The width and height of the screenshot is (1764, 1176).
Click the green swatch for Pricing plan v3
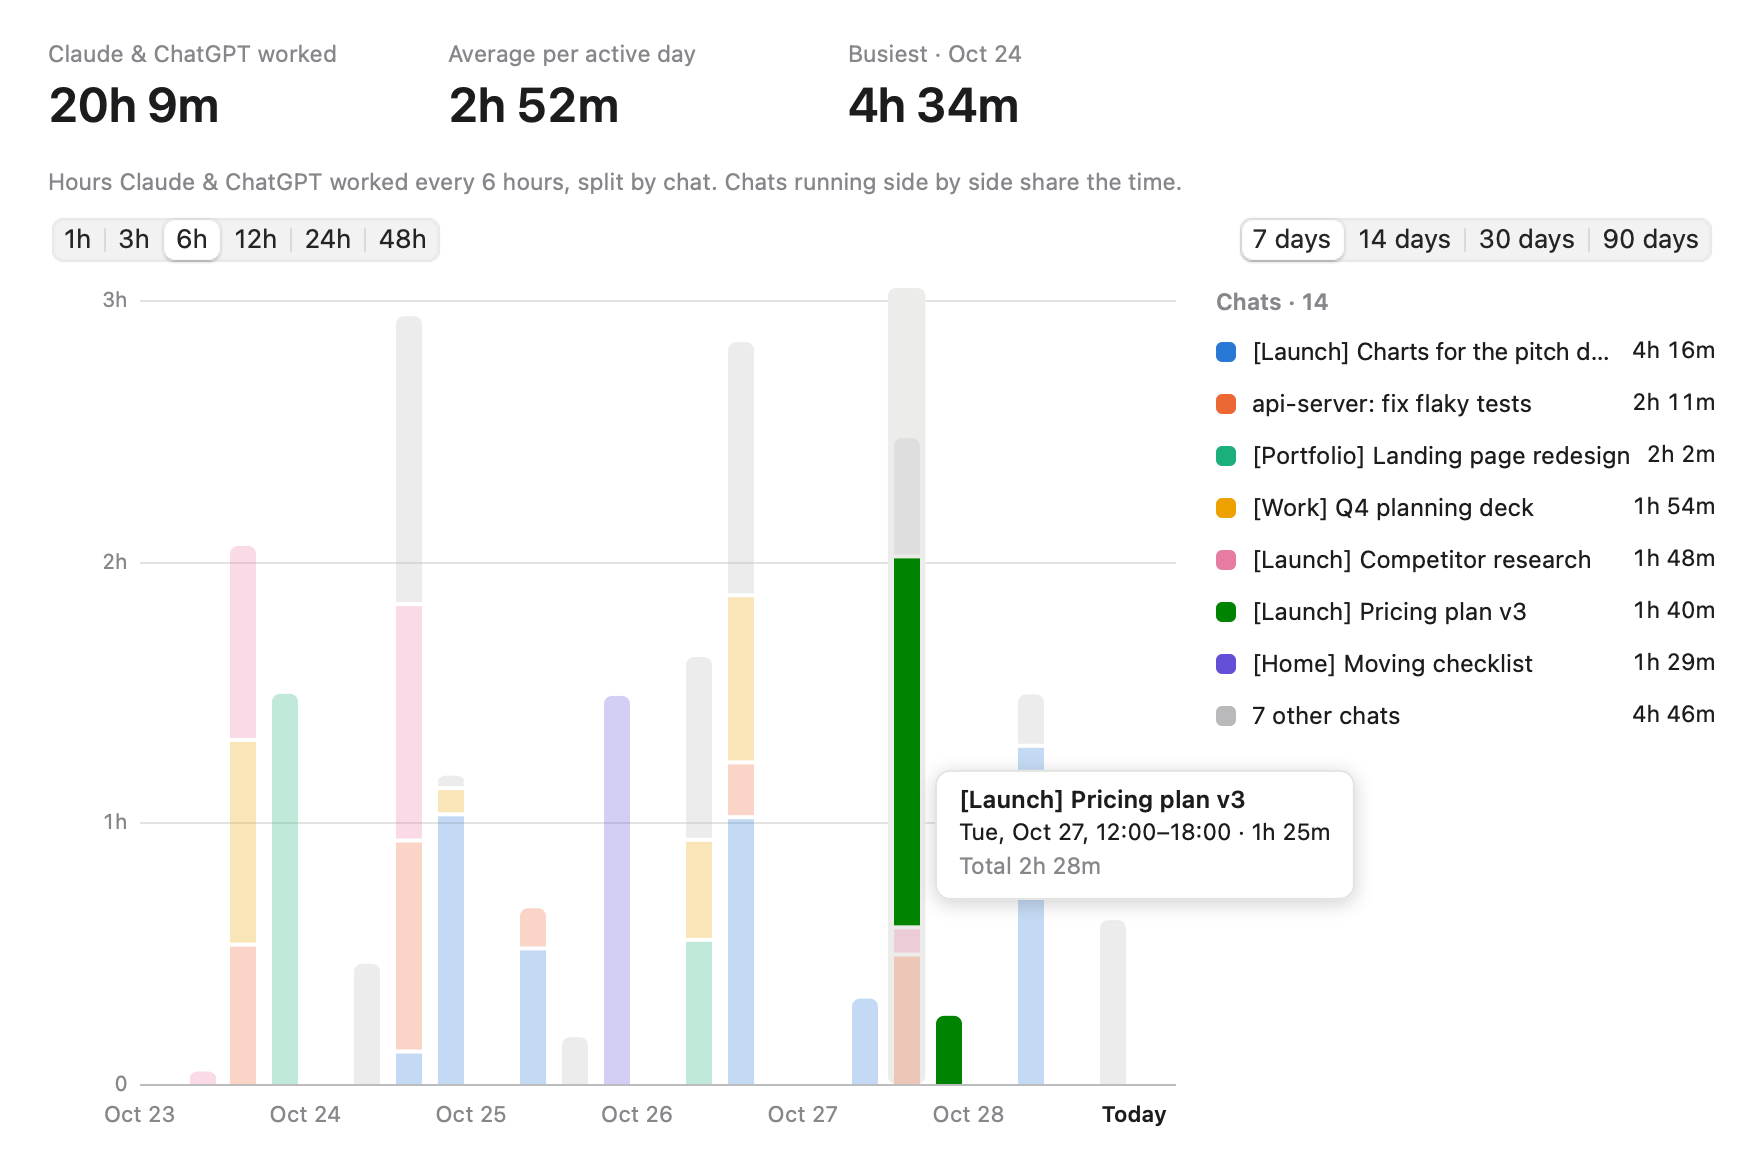pyautogui.click(x=1226, y=612)
